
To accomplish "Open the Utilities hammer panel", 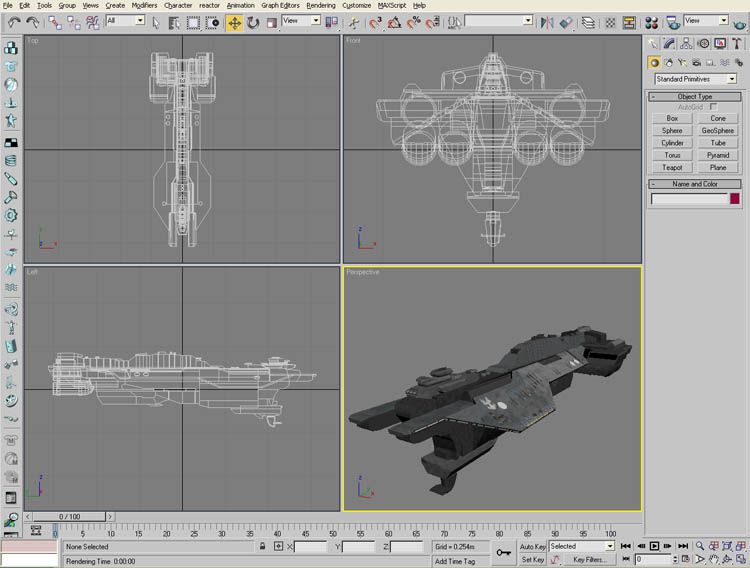I will (x=738, y=43).
